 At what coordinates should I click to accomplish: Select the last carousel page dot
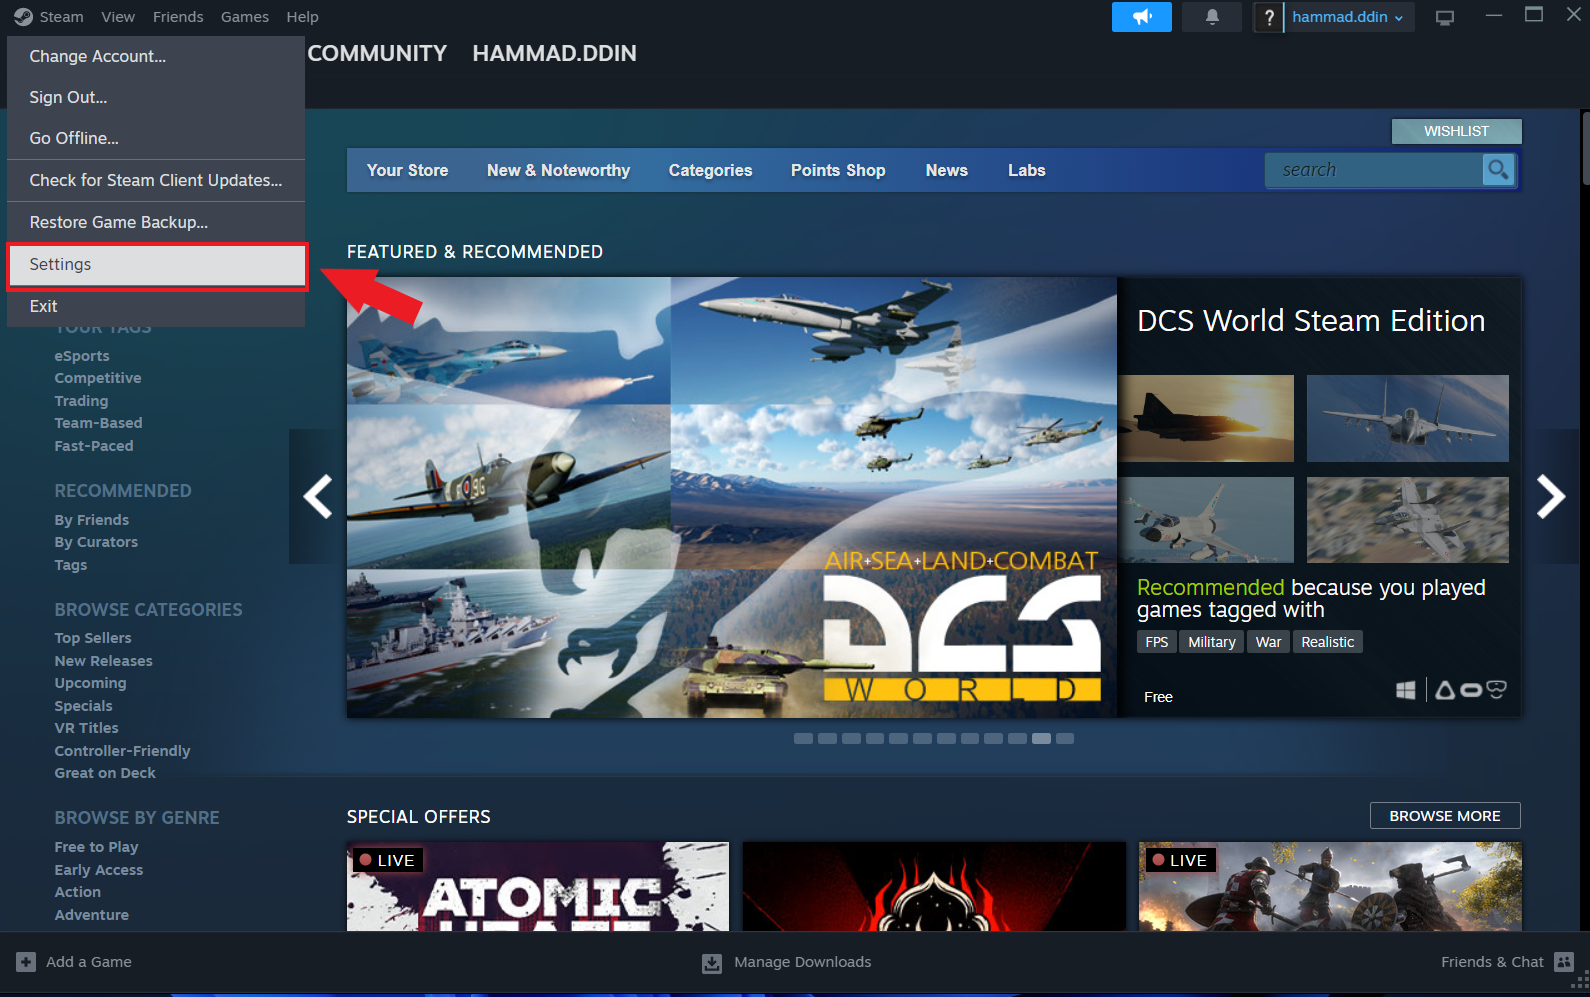1064,739
